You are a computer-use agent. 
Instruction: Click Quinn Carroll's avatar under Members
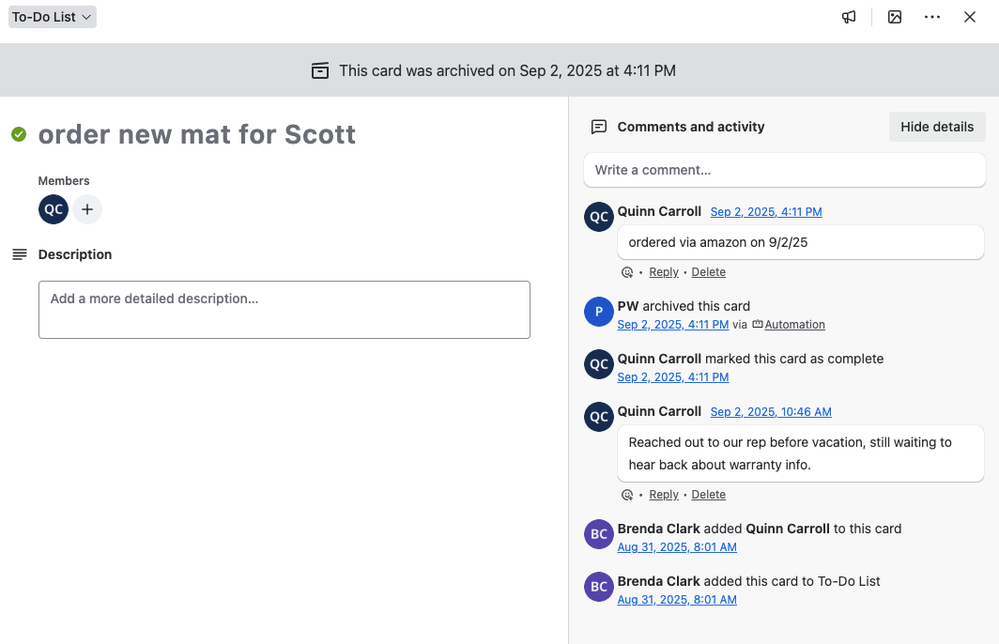[x=53, y=209]
